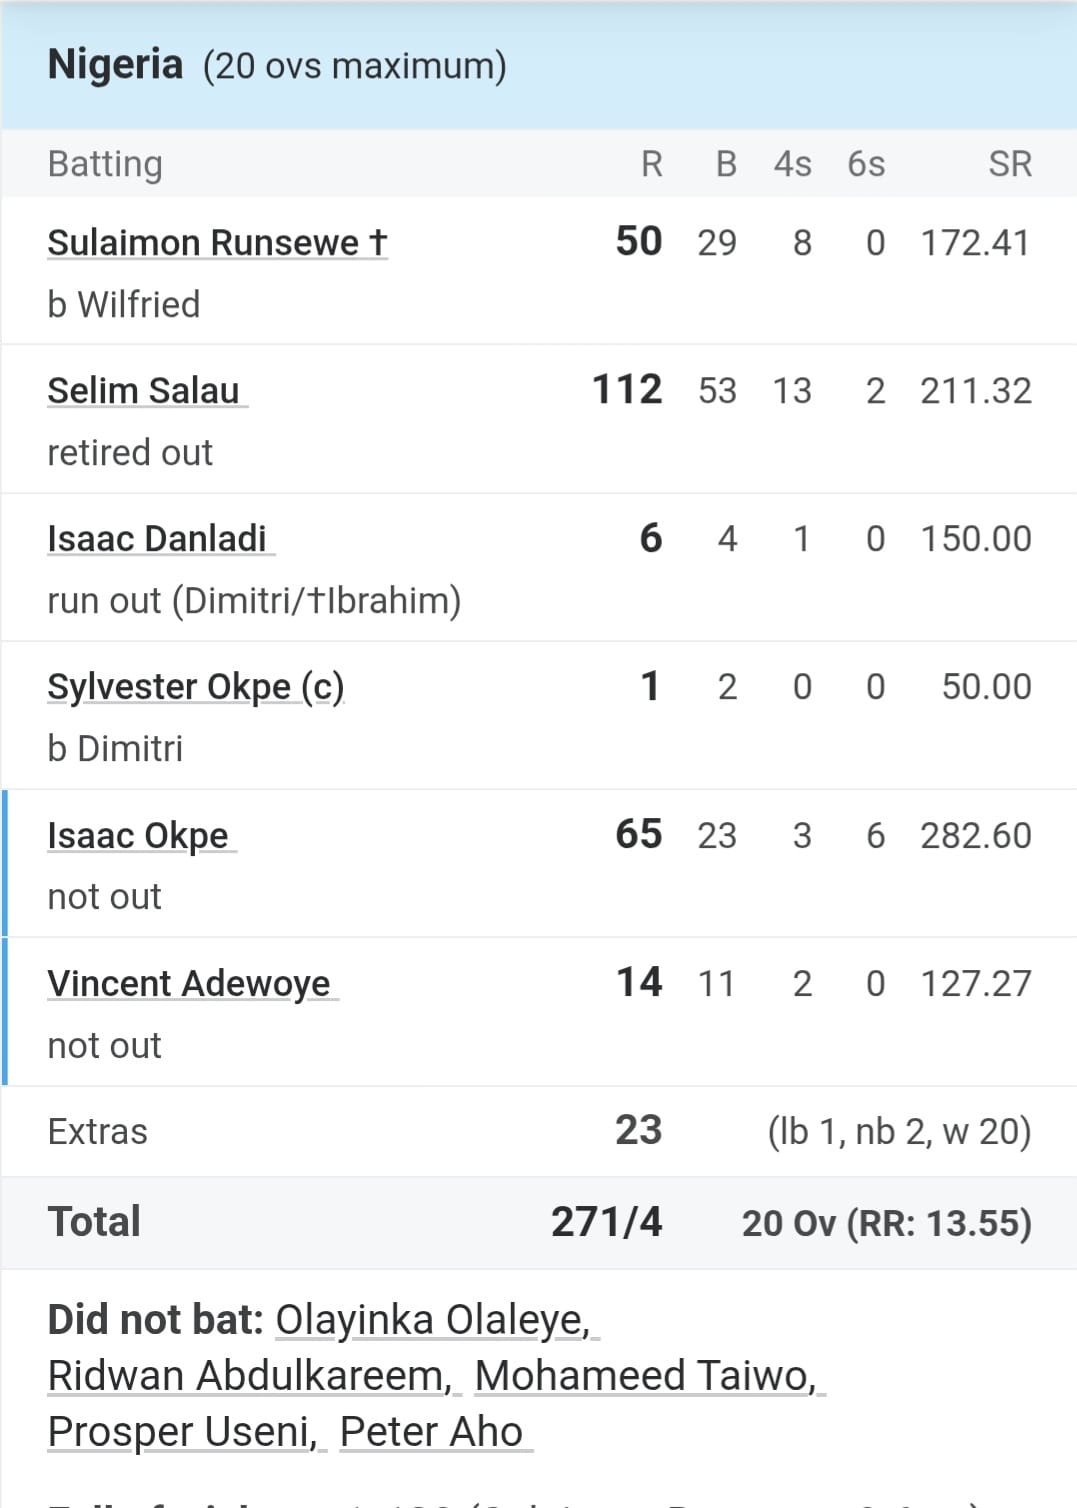Open Vincent Adewoye's profile link
The image size is (1077, 1508).
click(189, 983)
